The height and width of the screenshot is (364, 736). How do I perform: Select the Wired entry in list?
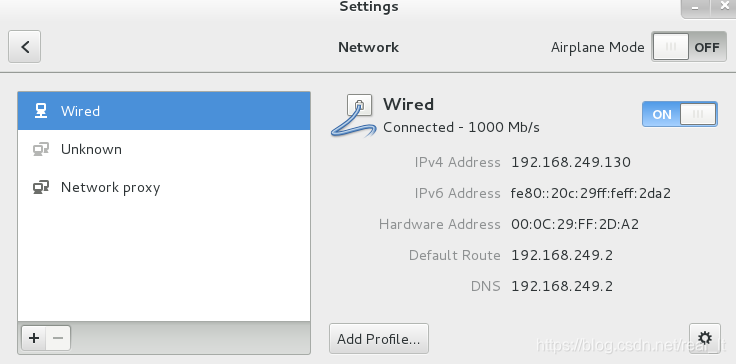pos(164,111)
